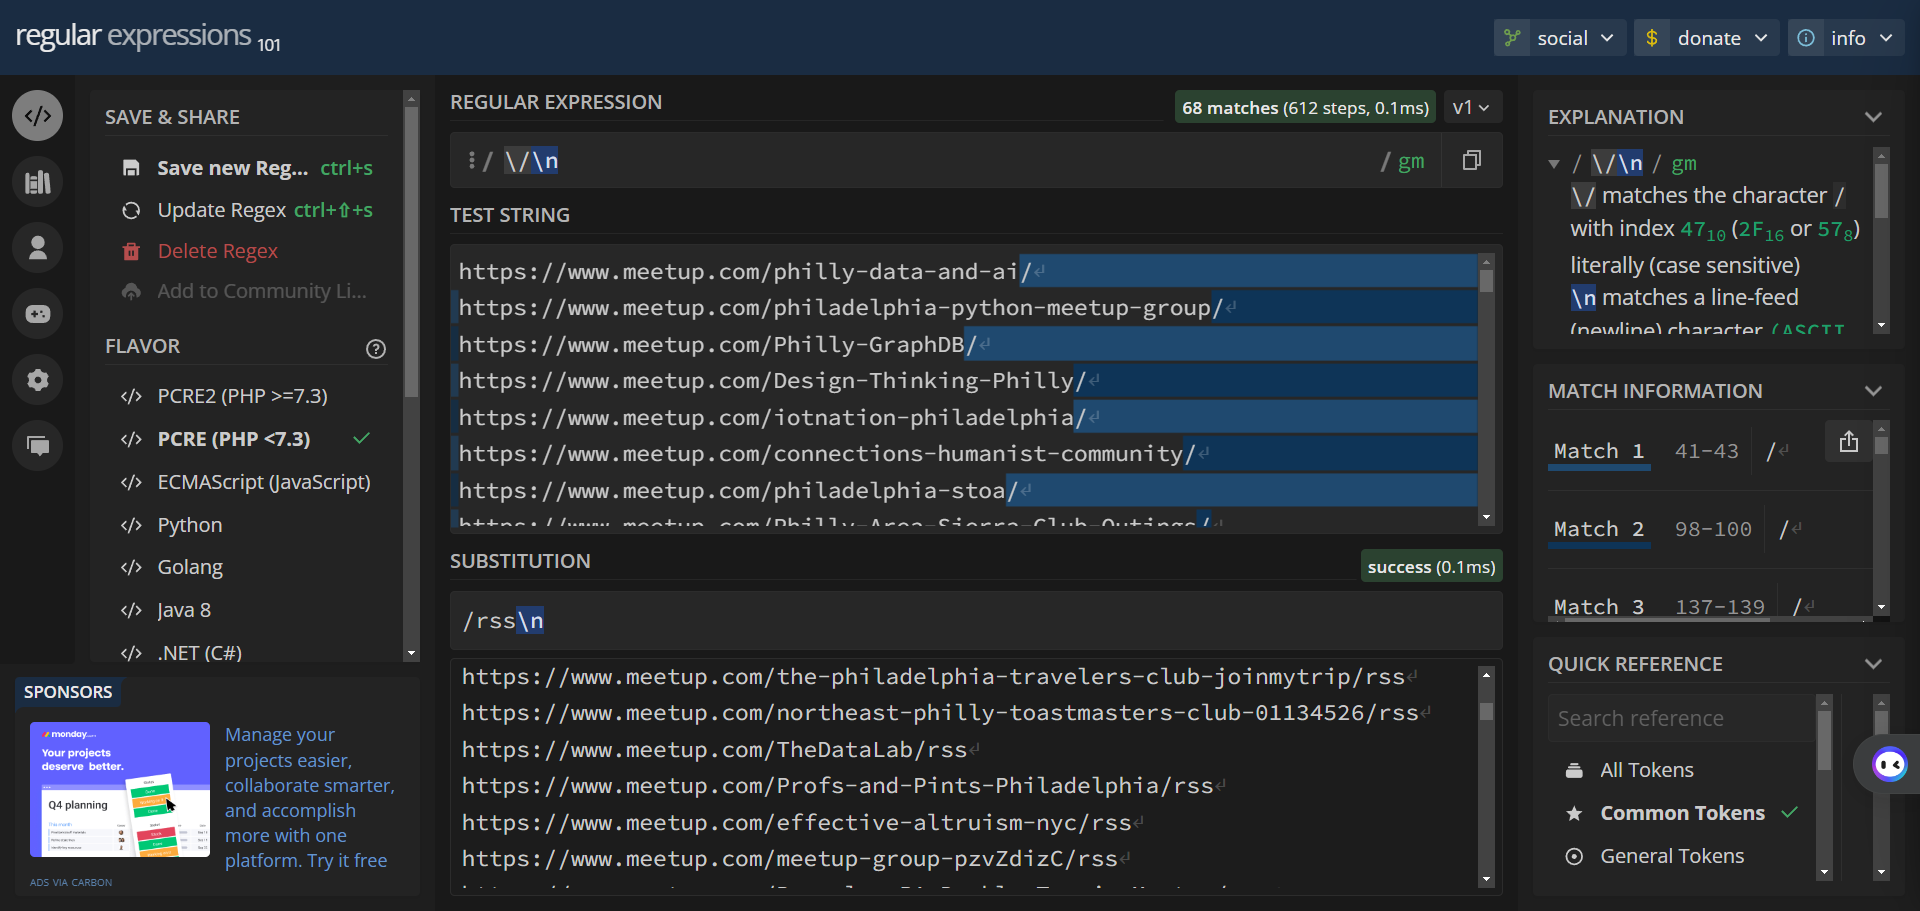This screenshot has width=1920, height=911.
Task: Click the 68 matches status badge
Action: coord(1305,107)
